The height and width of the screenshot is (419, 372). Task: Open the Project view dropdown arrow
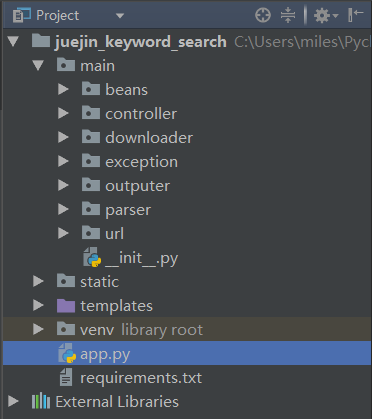tap(120, 16)
